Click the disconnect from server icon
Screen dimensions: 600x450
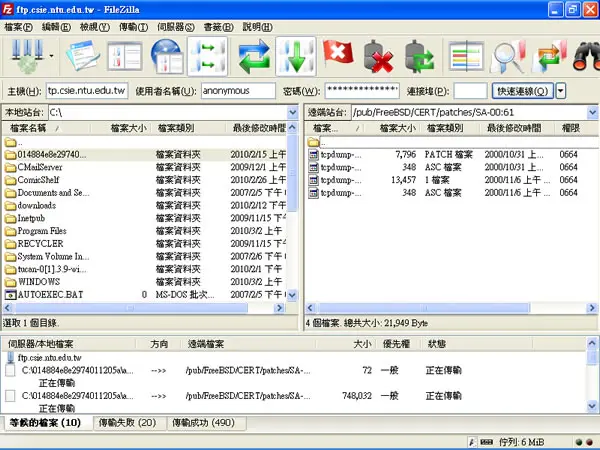(x=378, y=57)
